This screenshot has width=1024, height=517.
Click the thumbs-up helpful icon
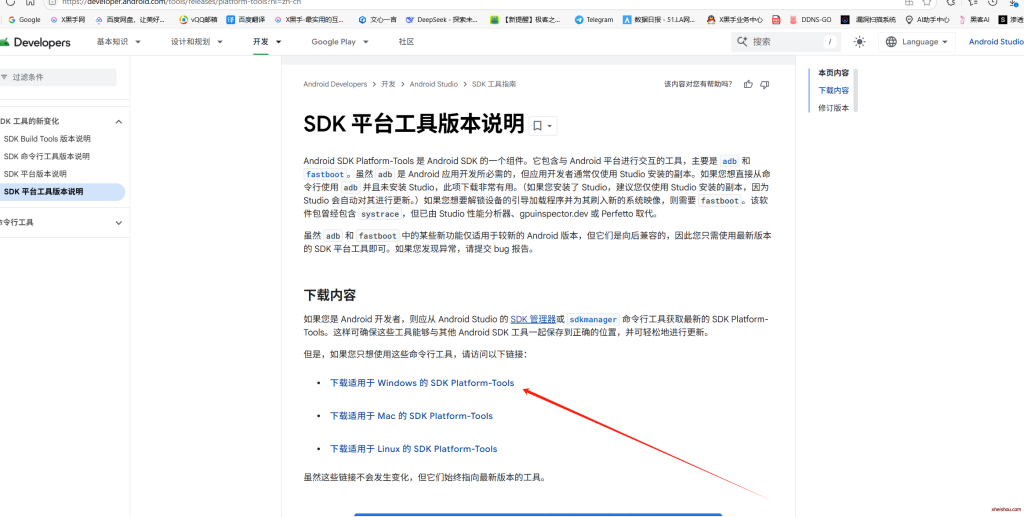(x=748, y=84)
